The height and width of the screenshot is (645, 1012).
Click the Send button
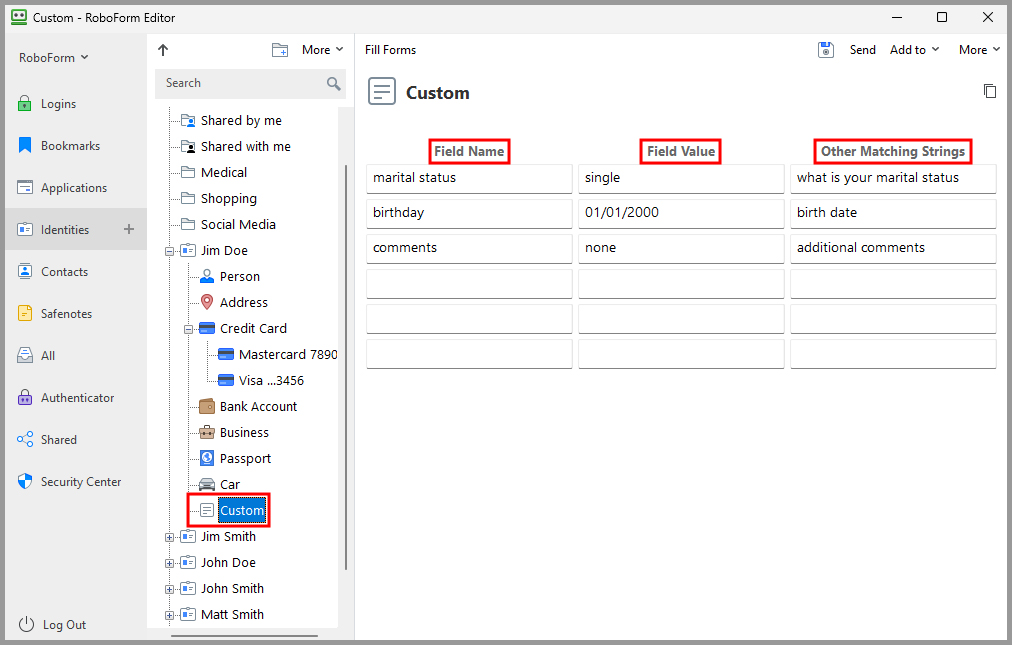click(862, 50)
